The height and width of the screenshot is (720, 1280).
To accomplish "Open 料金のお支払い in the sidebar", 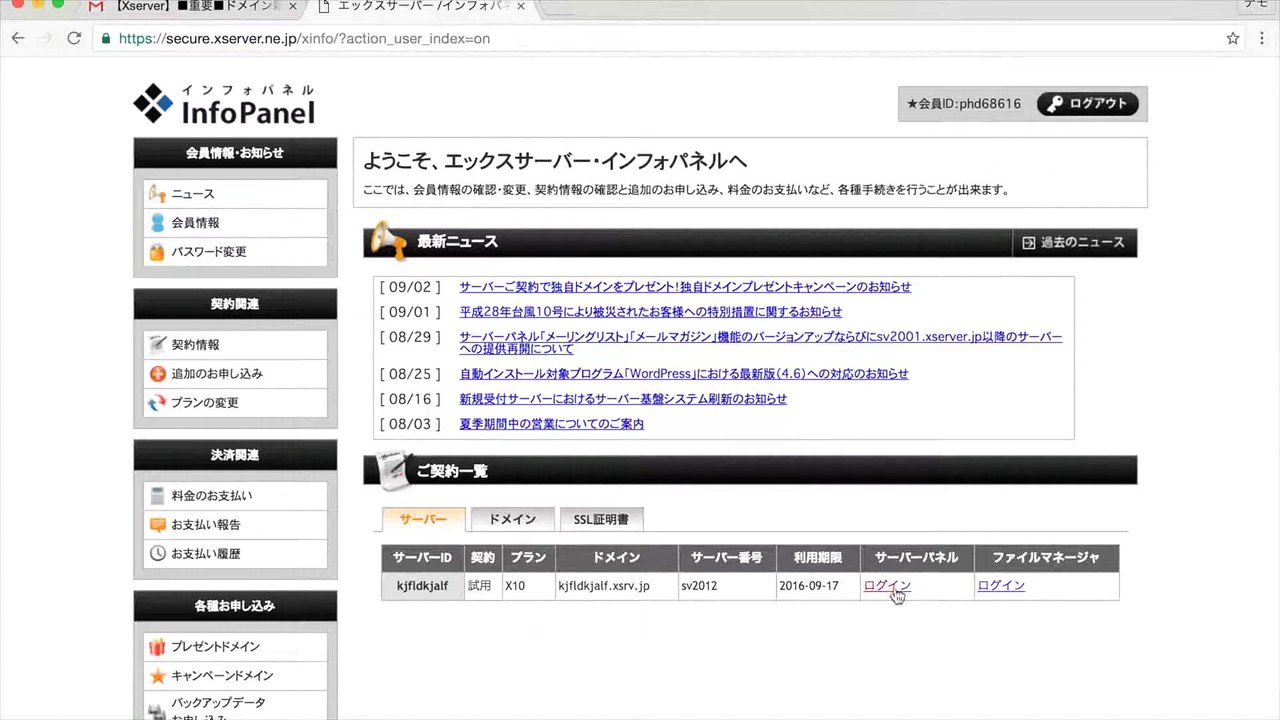I will coord(235,495).
